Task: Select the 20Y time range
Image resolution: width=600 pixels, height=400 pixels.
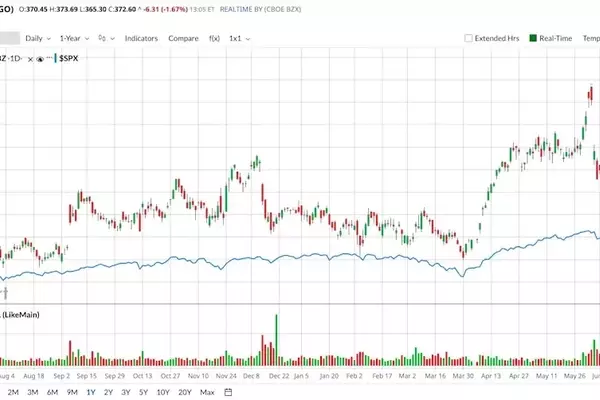Action: 185,392
